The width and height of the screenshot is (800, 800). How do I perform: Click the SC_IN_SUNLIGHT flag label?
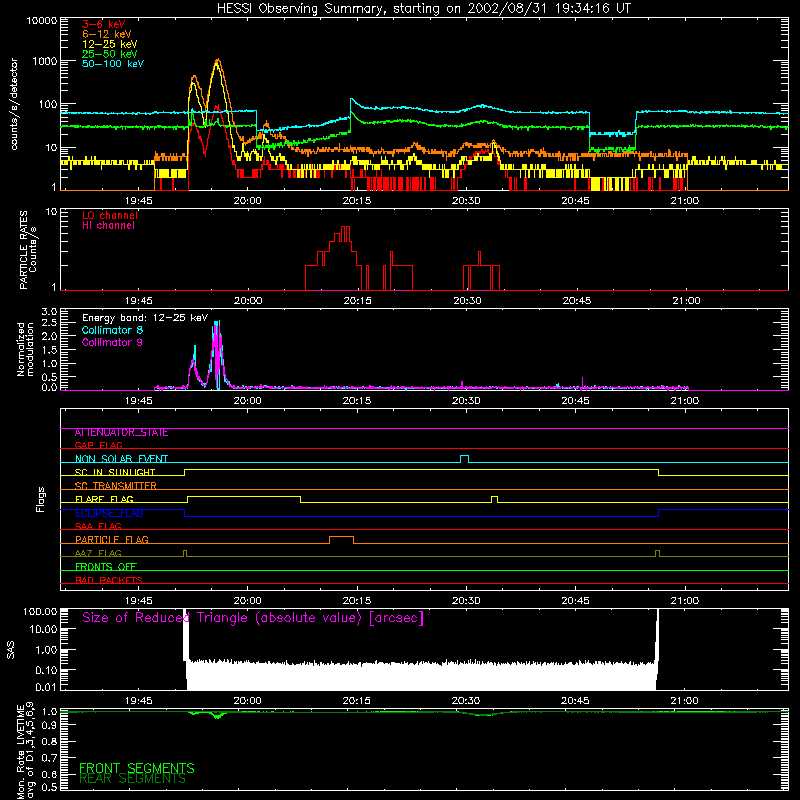[115, 472]
